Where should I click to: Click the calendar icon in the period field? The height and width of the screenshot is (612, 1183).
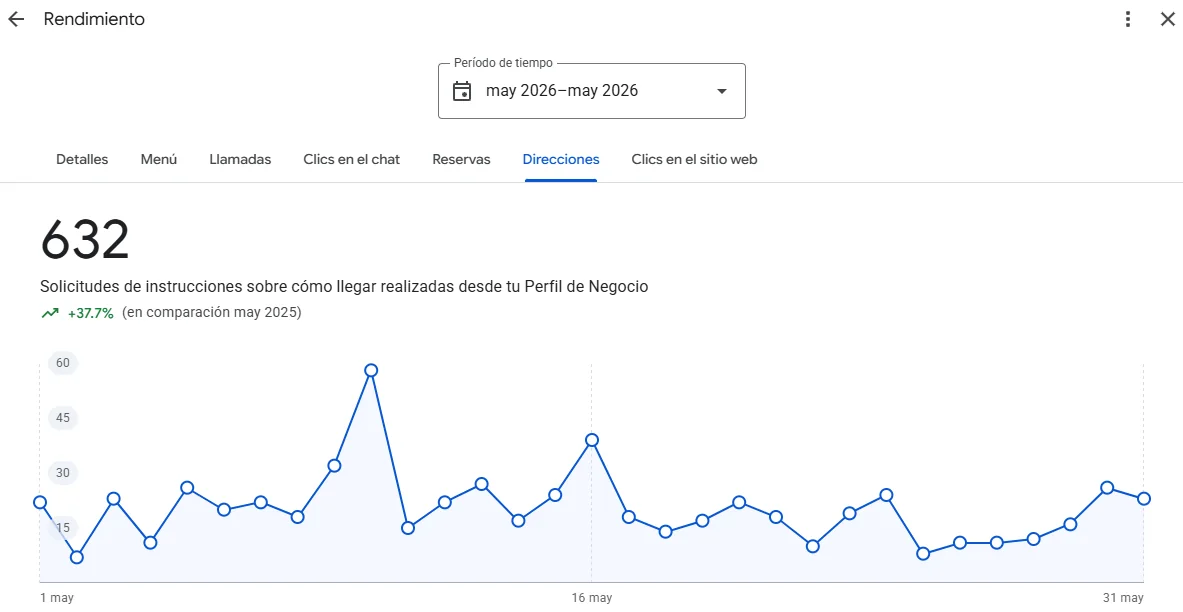click(462, 91)
